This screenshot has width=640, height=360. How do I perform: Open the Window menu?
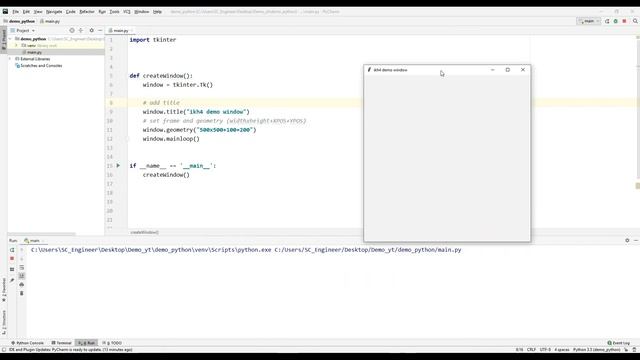pos(142,12)
